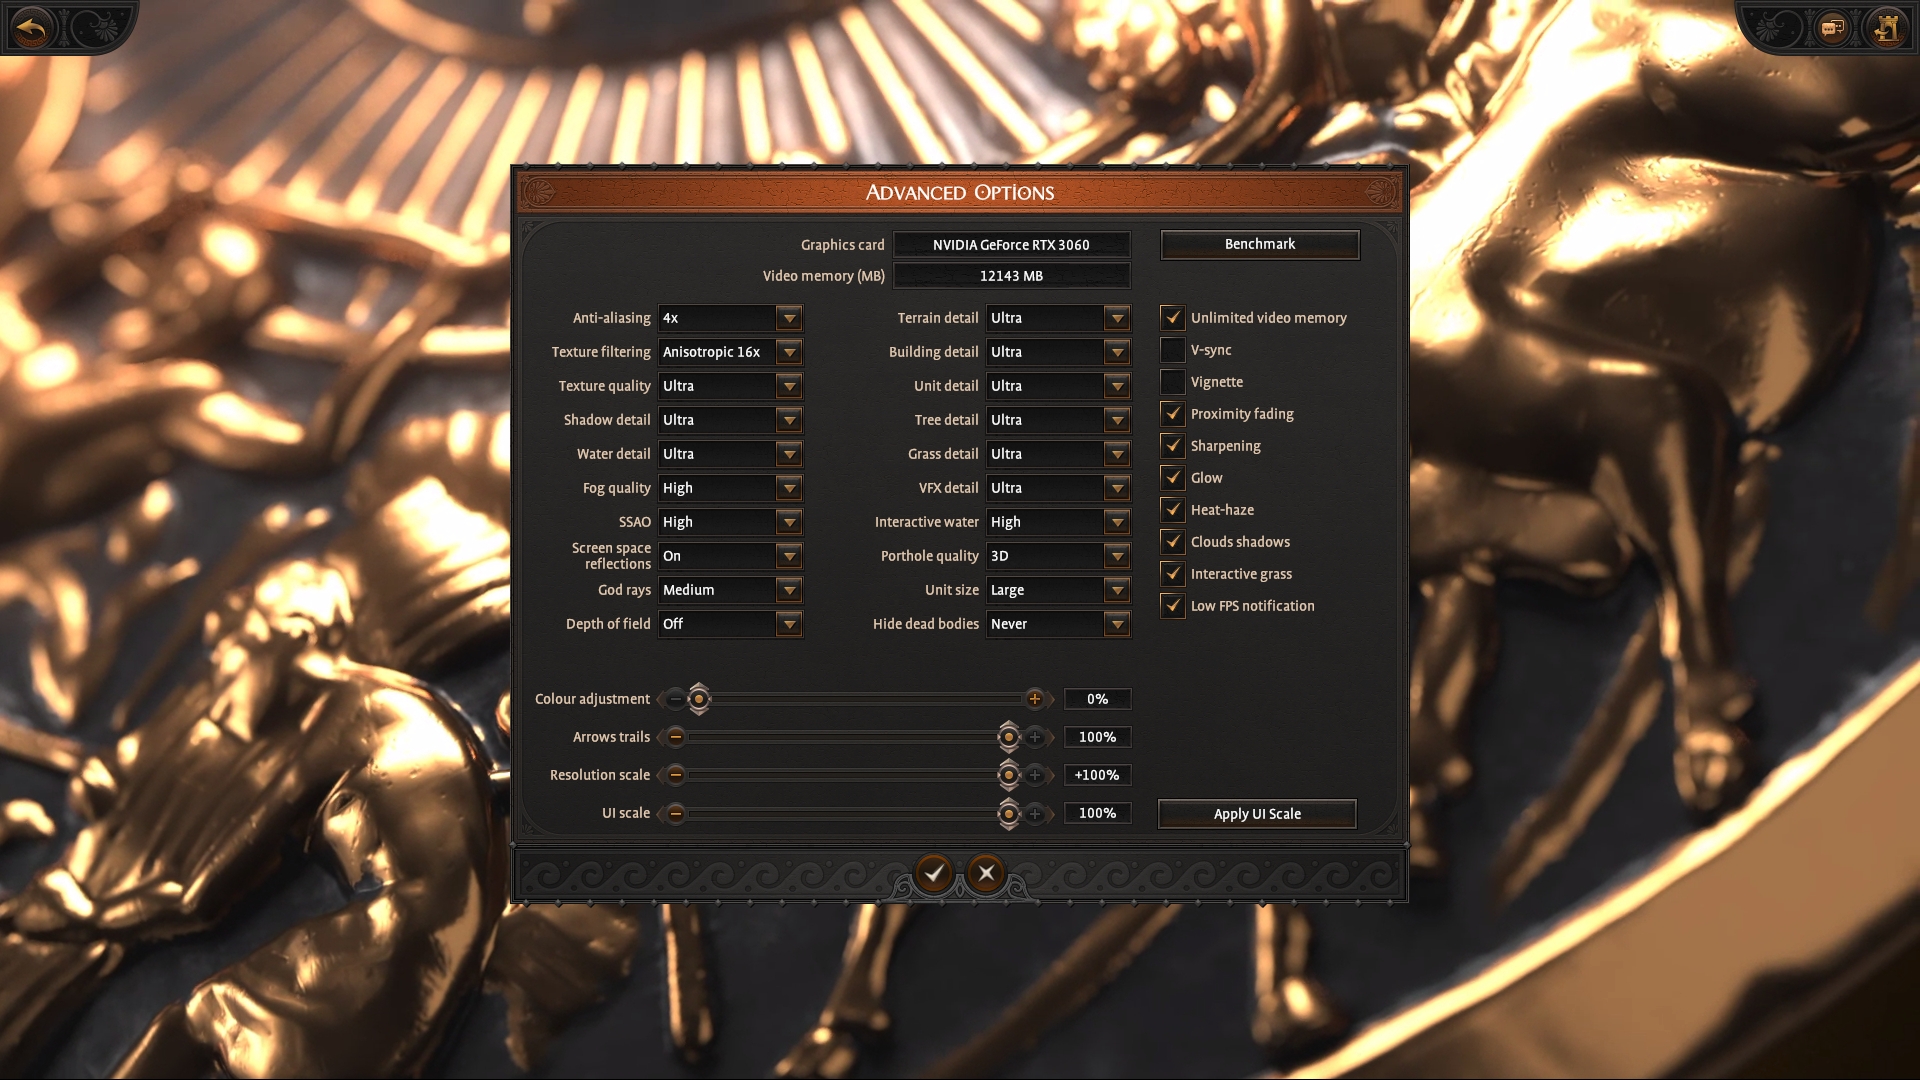Click plus icon on Colour adjustment slider
The image size is (1920, 1080).
(x=1035, y=699)
